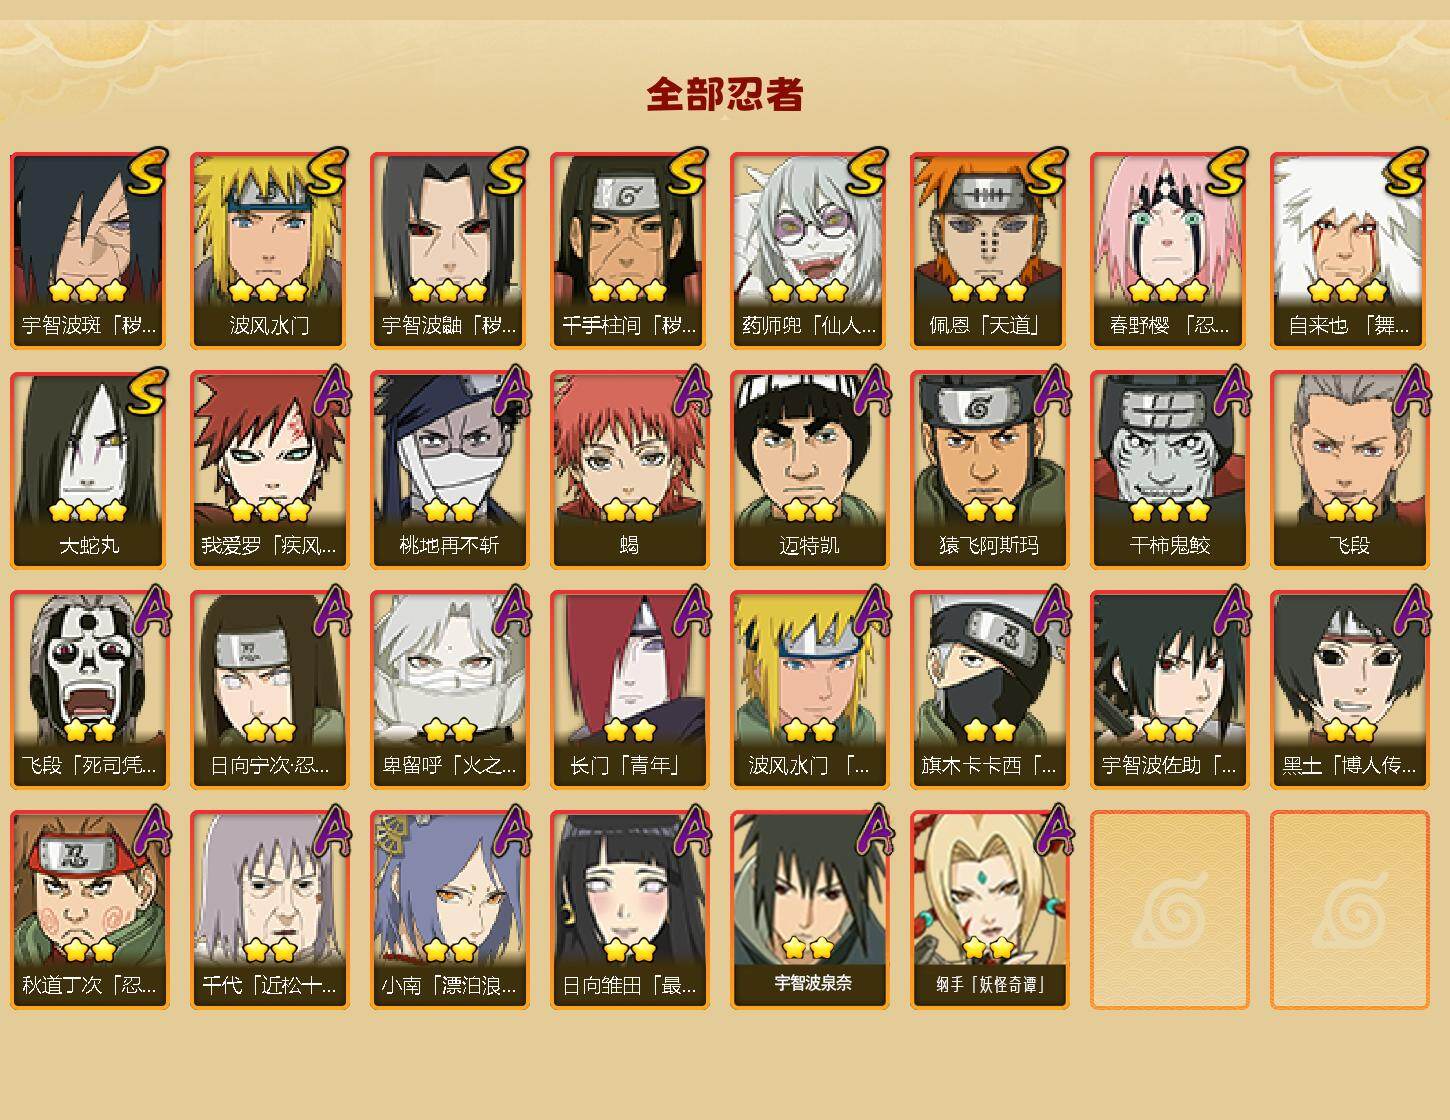Click the 全部忍者 heading
This screenshot has width=1450, height=1120.
[725, 95]
